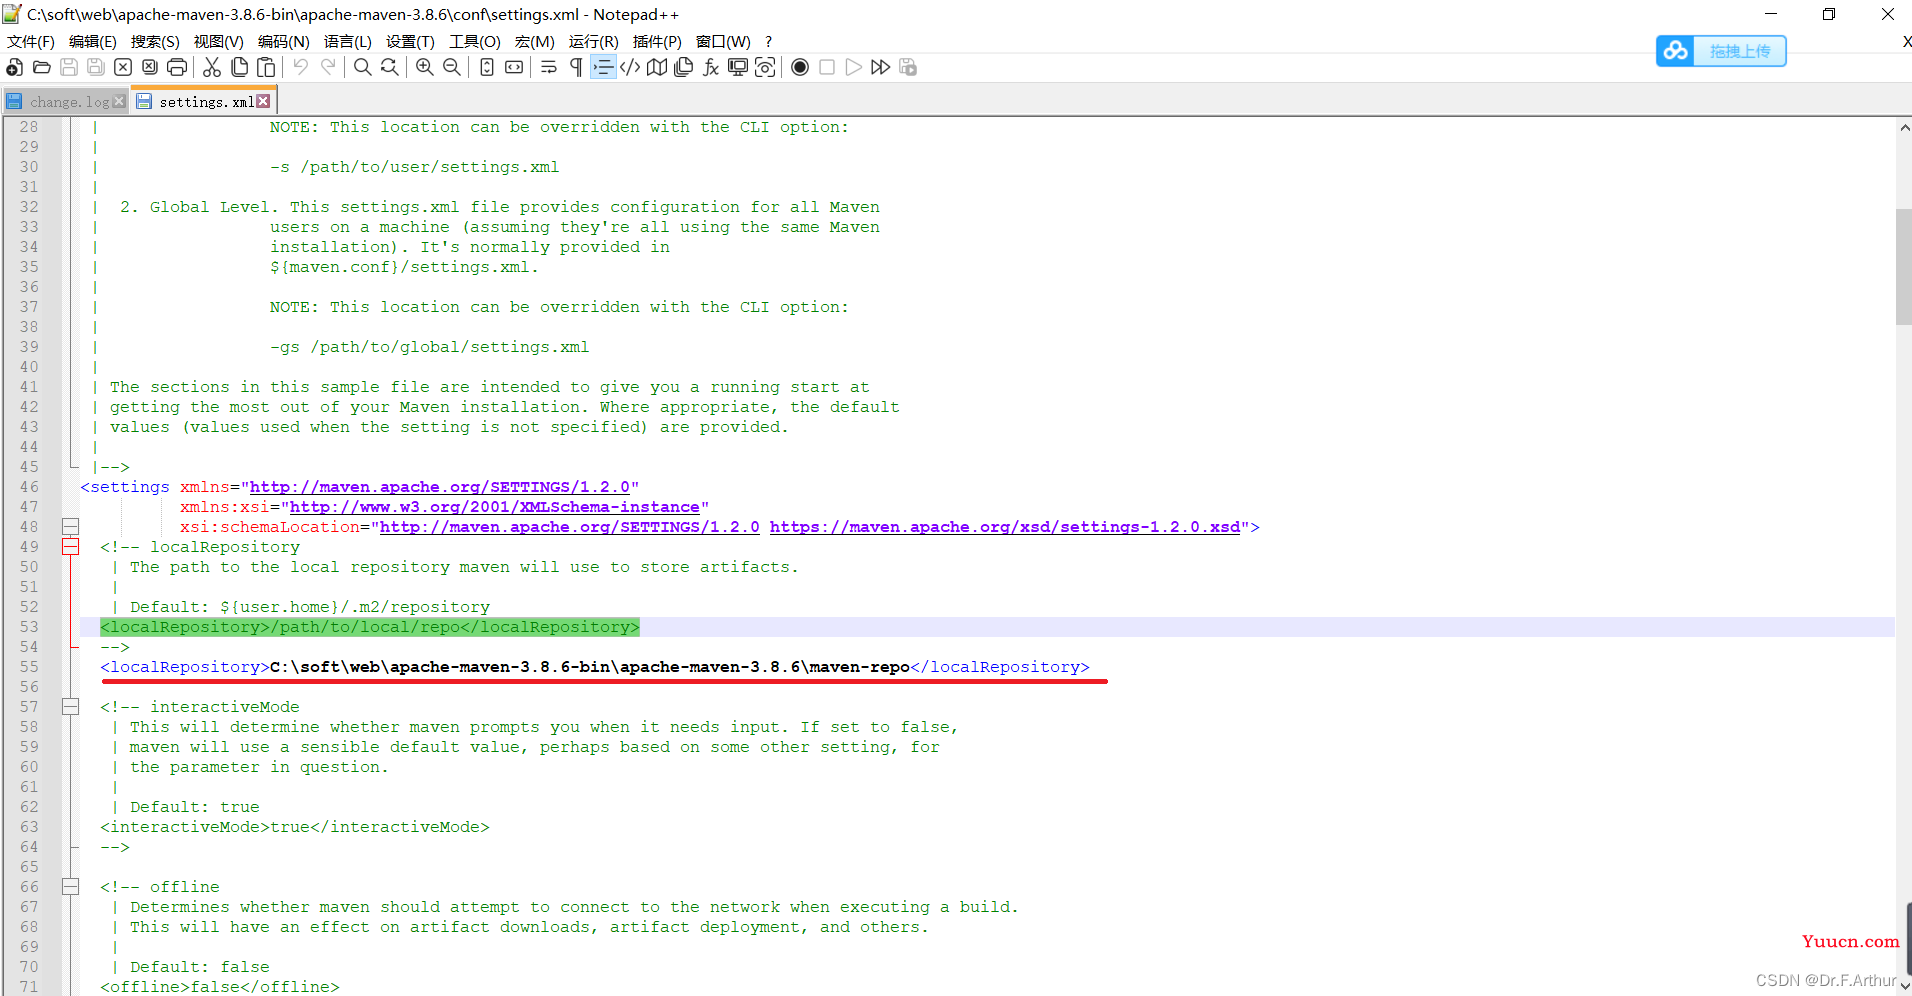This screenshot has height=996, width=1912.
Task: Collapse the interactiveMode comment fold on line 57
Action: tap(70, 707)
